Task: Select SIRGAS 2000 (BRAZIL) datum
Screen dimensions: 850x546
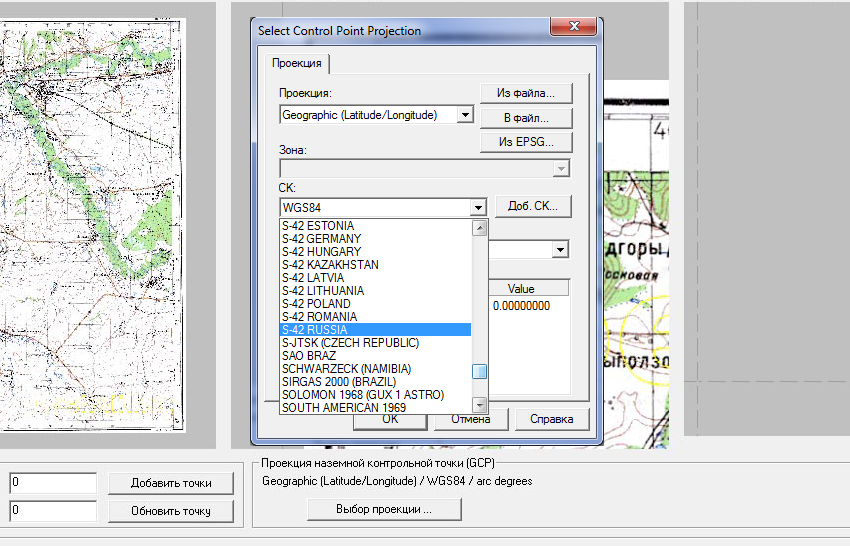Action: pos(375,381)
